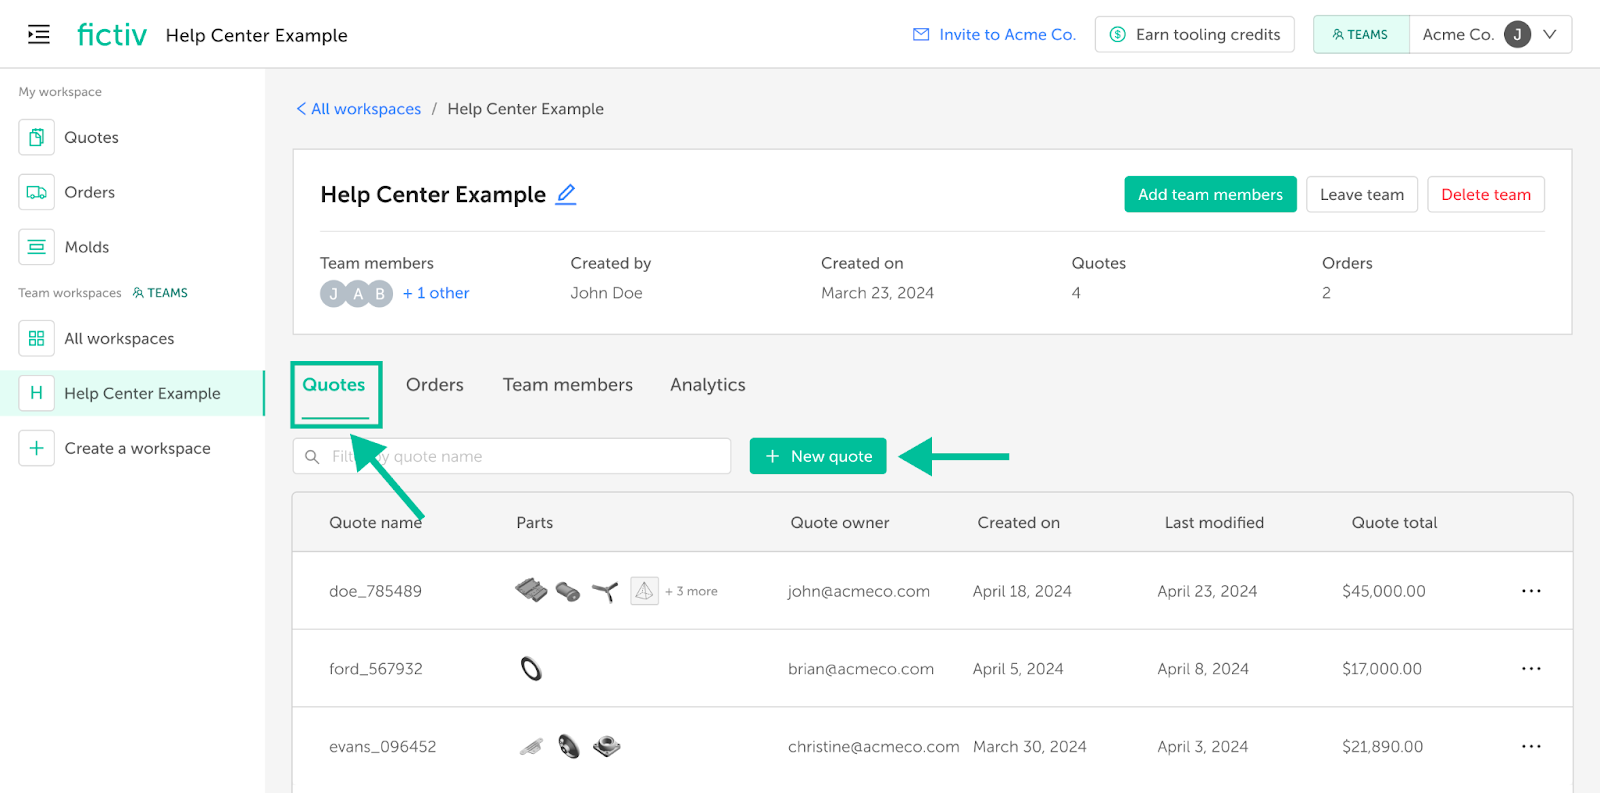Click the Delete team button
The height and width of the screenshot is (793, 1600).
click(1486, 194)
